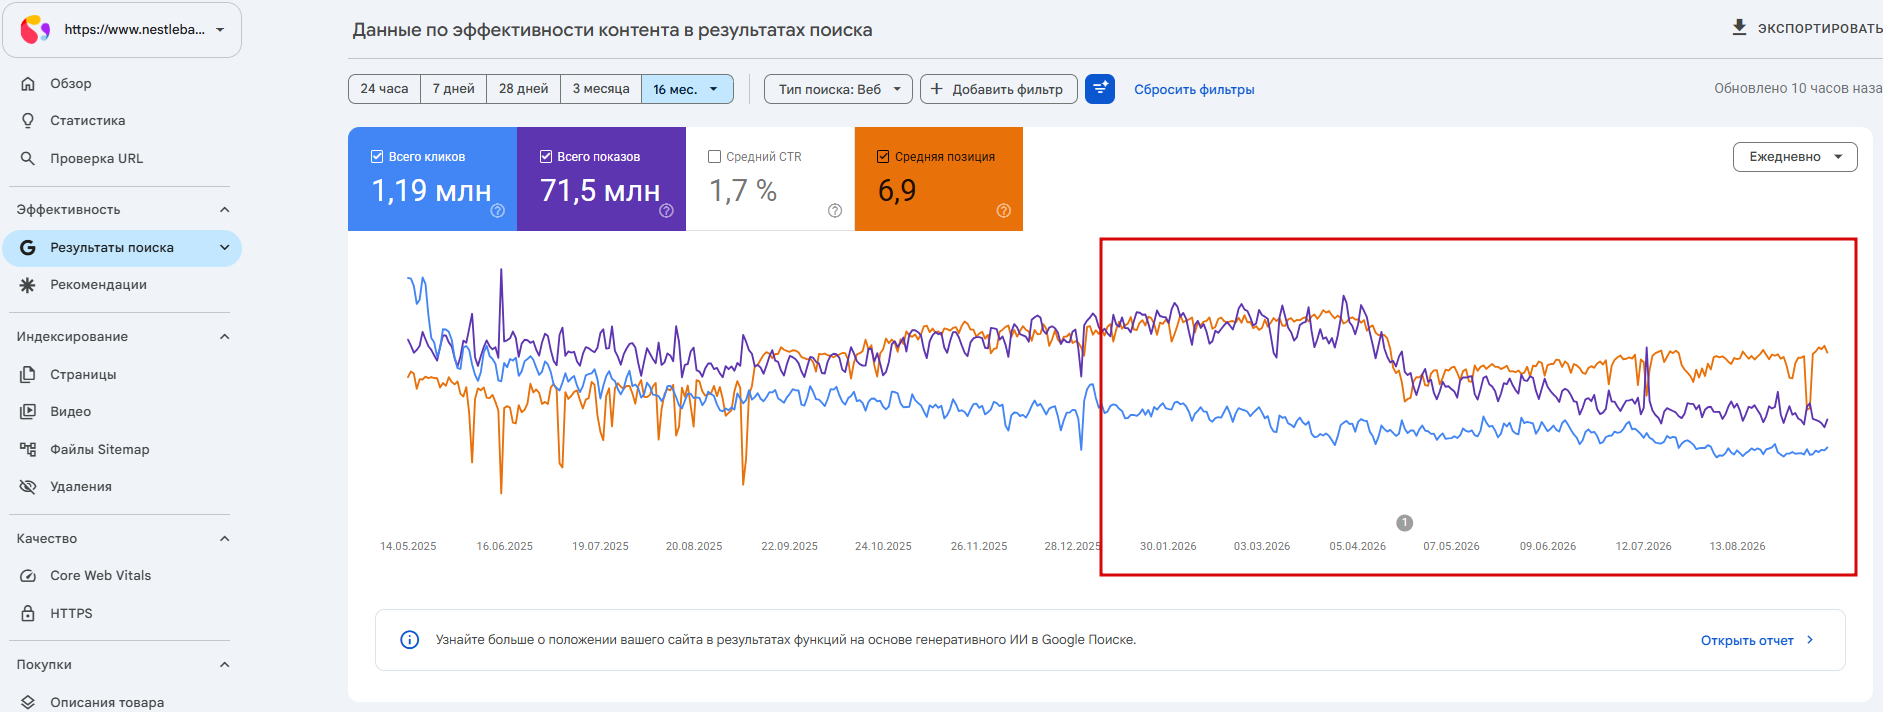Click the Recommendations asterisk icon
The image size is (1883, 712).
coord(28,285)
